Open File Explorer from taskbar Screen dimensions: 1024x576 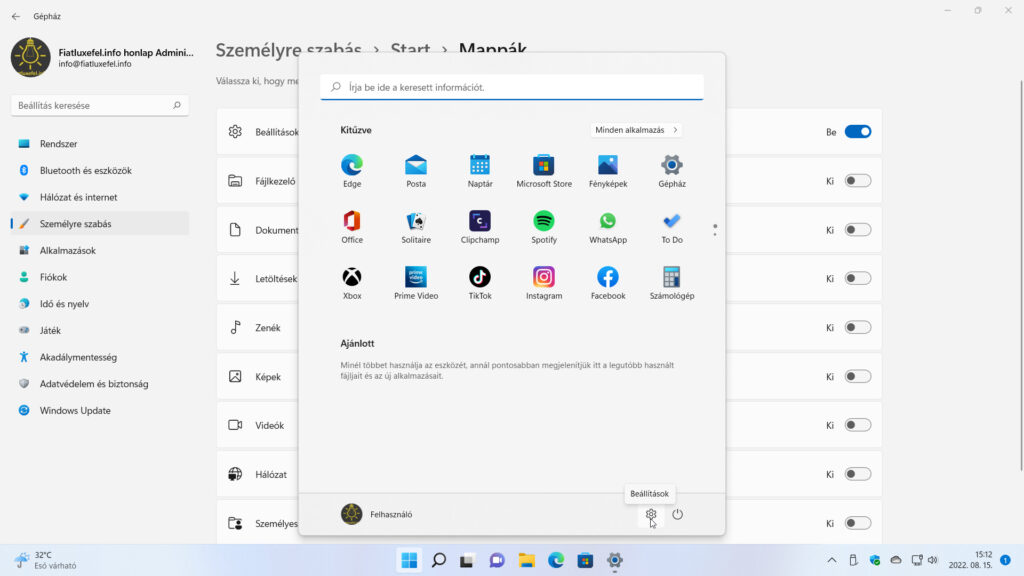tap(526, 560)
